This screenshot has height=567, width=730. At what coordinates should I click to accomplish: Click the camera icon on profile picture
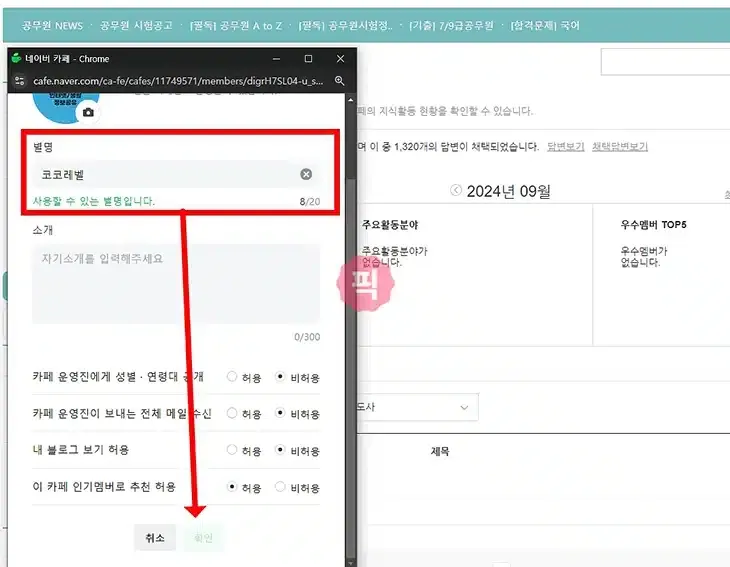[88, 112]
